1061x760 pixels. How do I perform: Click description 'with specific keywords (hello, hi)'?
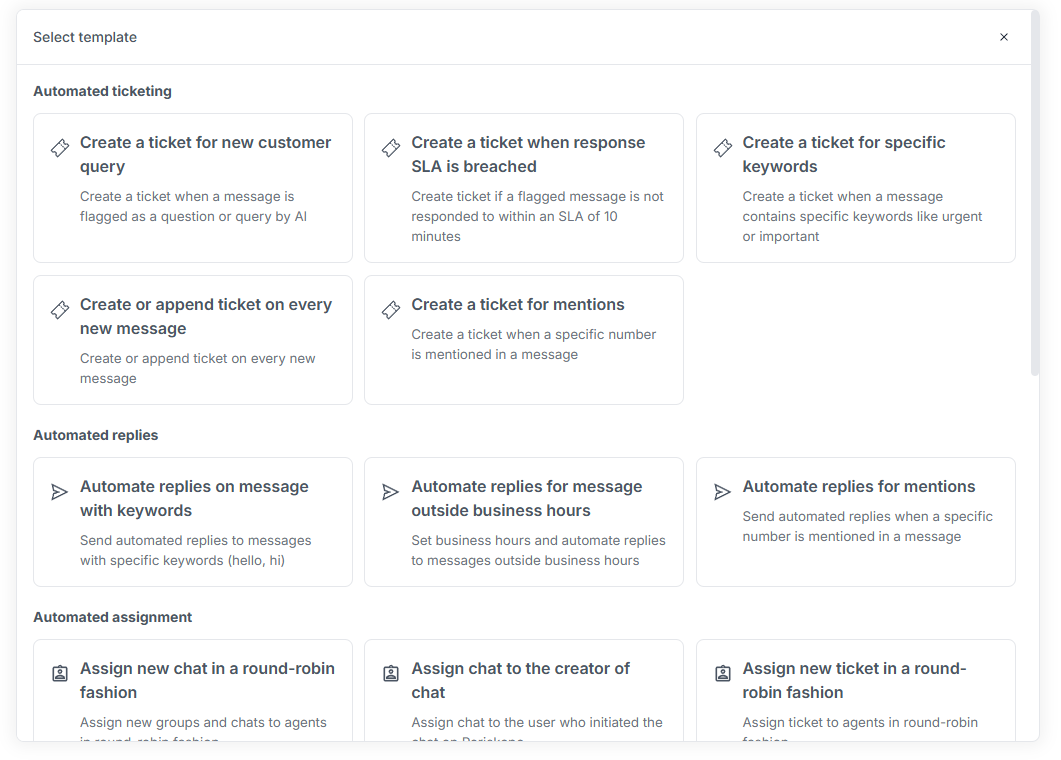click(x=182, y=560)
